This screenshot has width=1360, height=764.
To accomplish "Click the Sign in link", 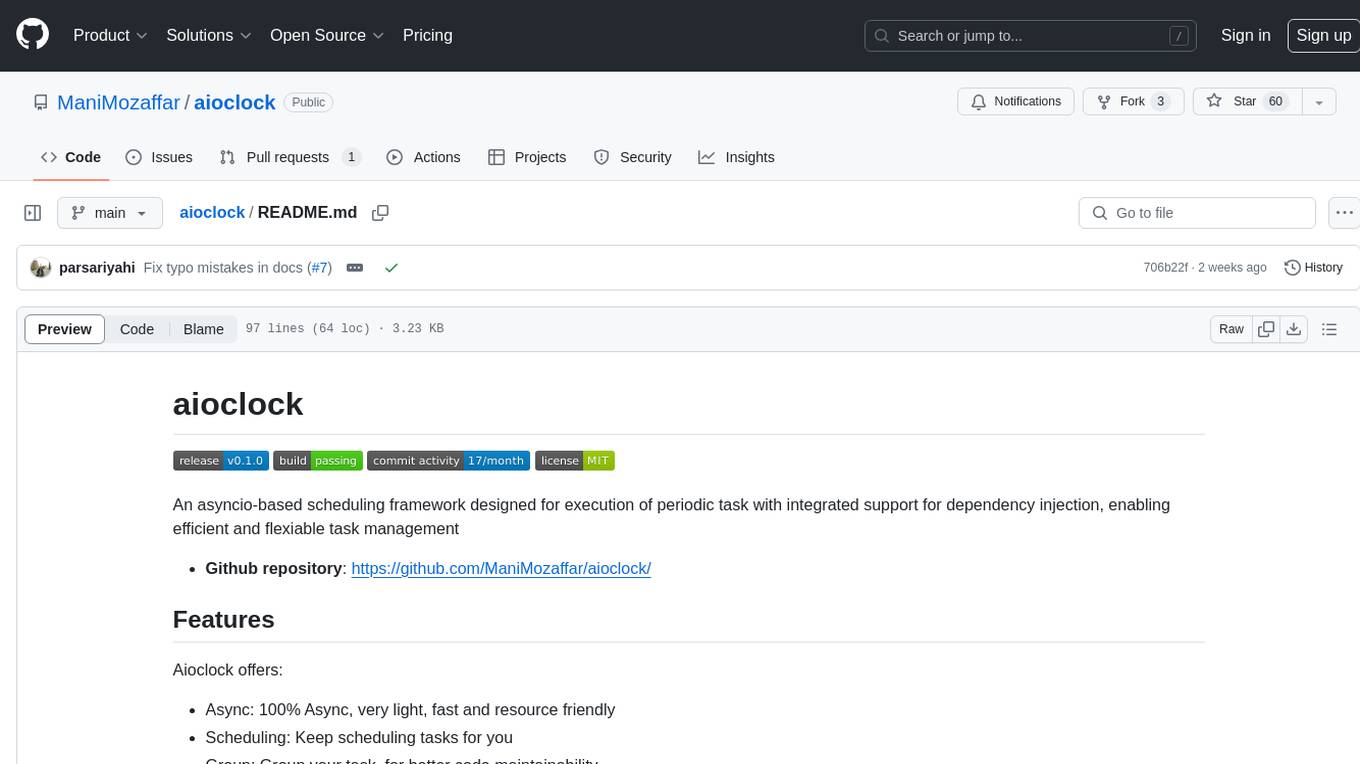I will pyautogui.click(x=1245, y=35).
